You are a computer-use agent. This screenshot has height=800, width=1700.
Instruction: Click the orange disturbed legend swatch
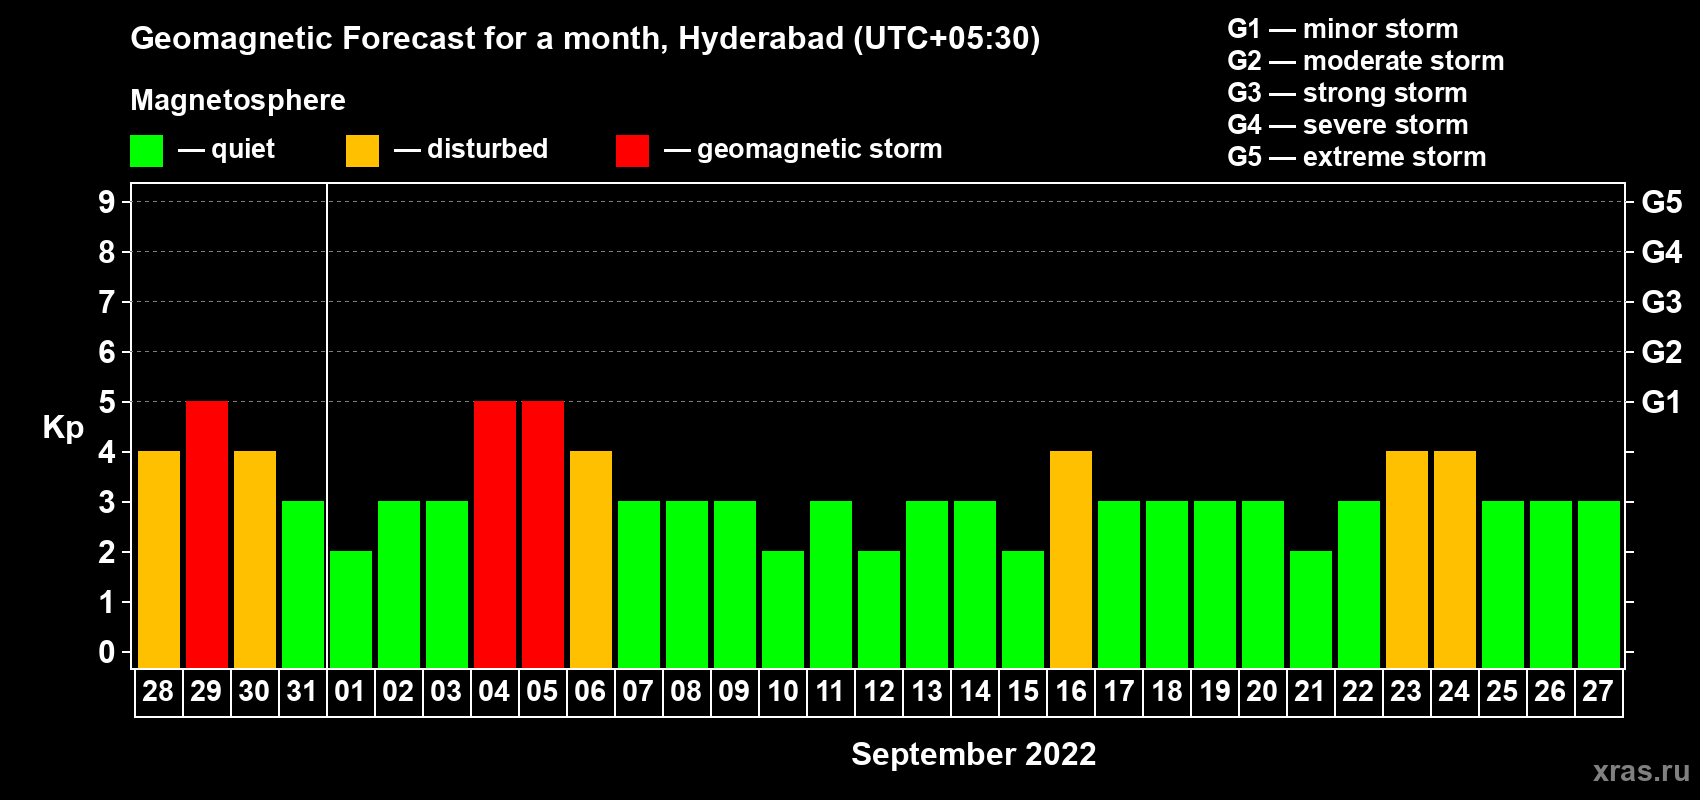click(x=362, y=151)
